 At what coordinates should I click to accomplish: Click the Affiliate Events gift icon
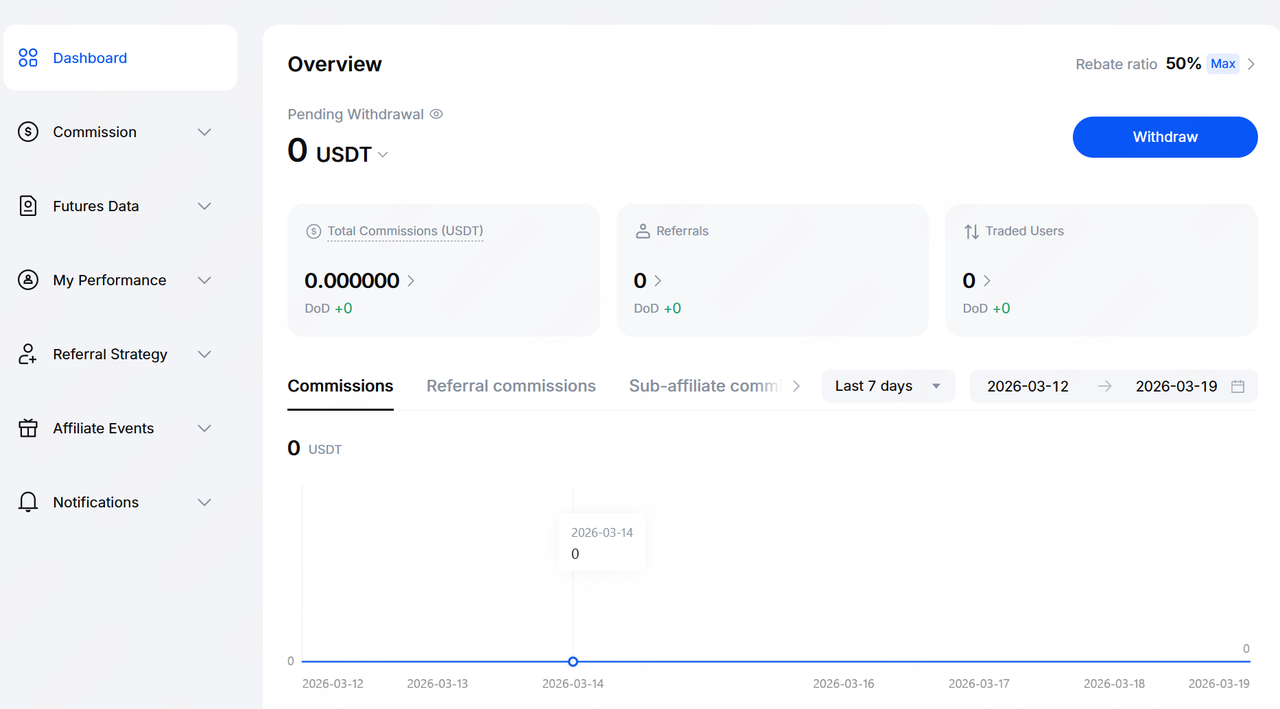(28, 428)
